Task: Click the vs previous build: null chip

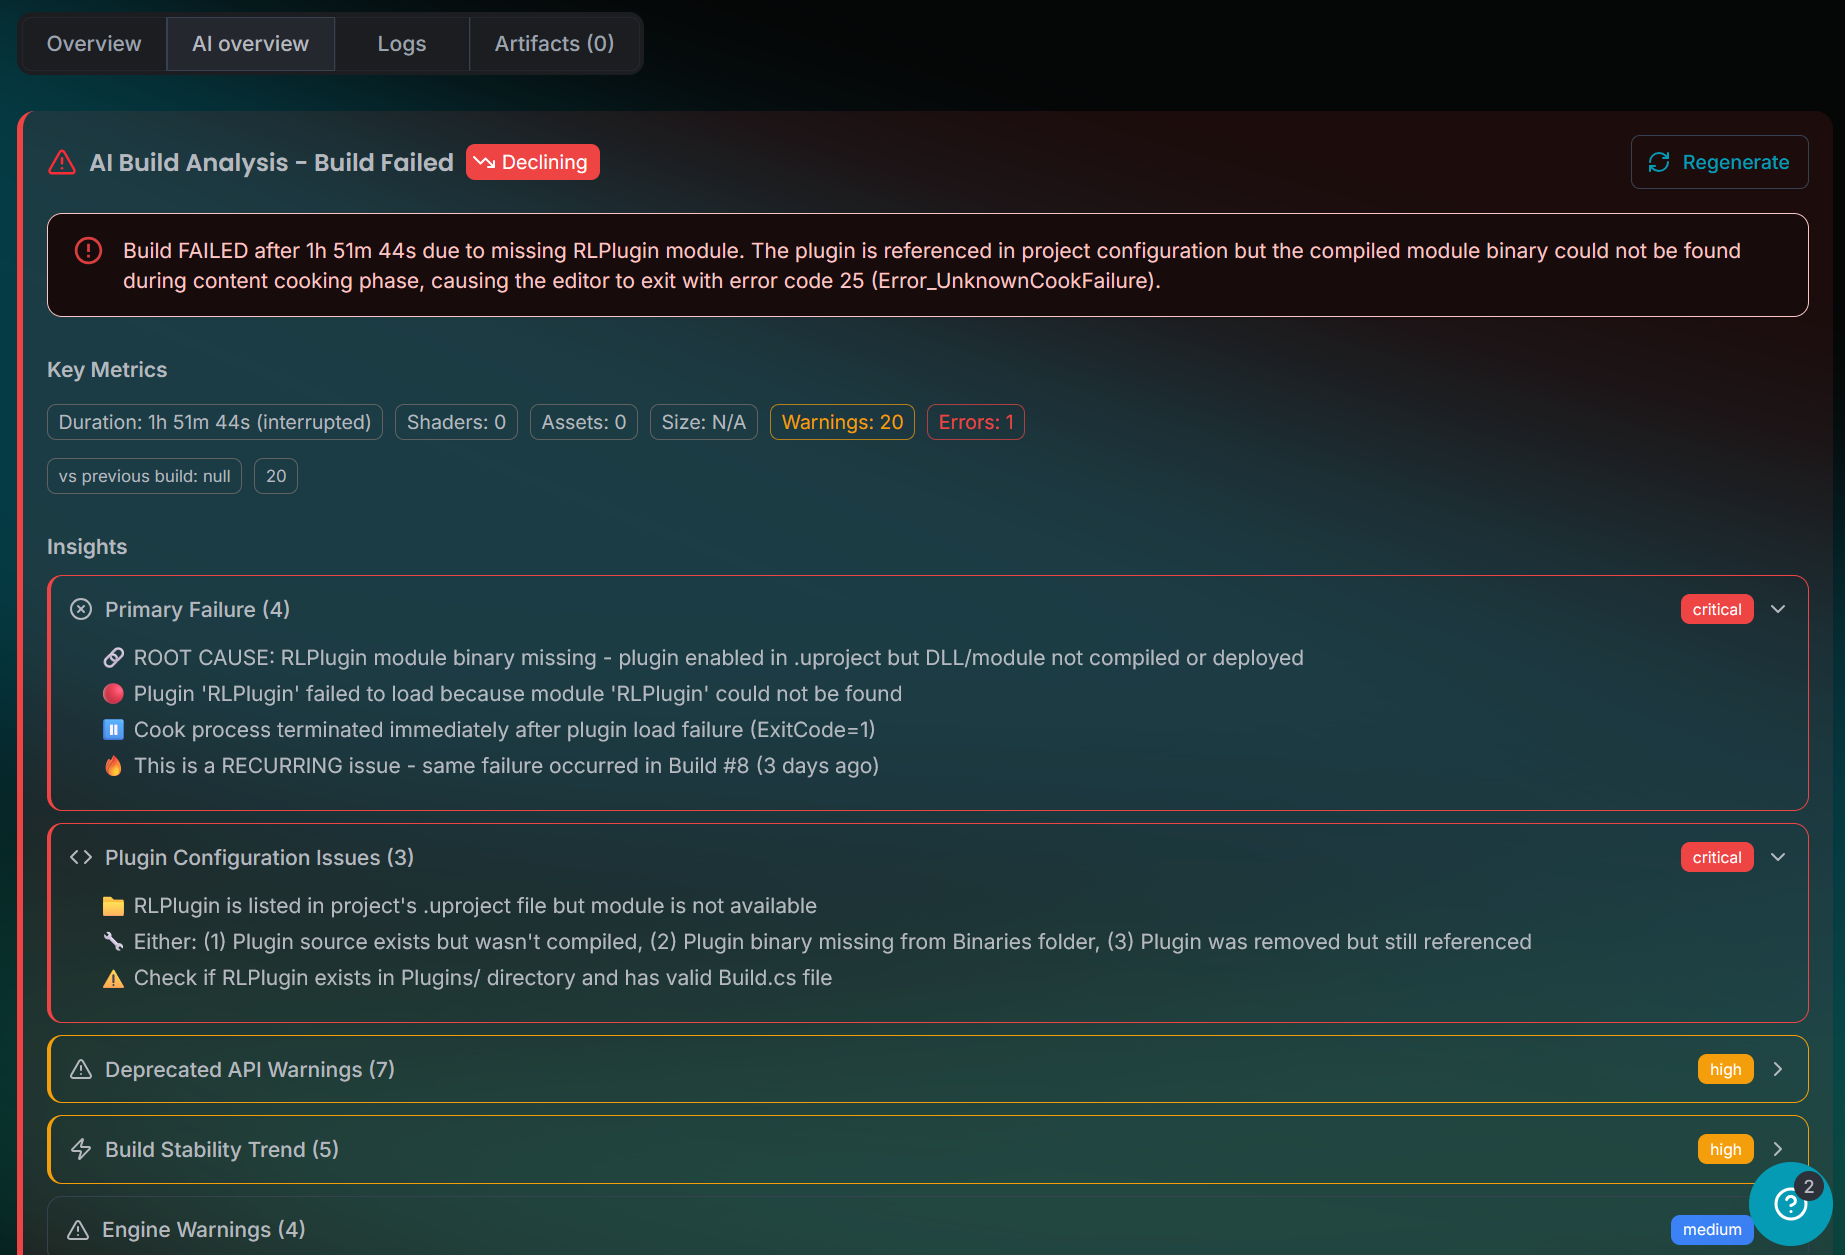Action: (x=144, y=476)
